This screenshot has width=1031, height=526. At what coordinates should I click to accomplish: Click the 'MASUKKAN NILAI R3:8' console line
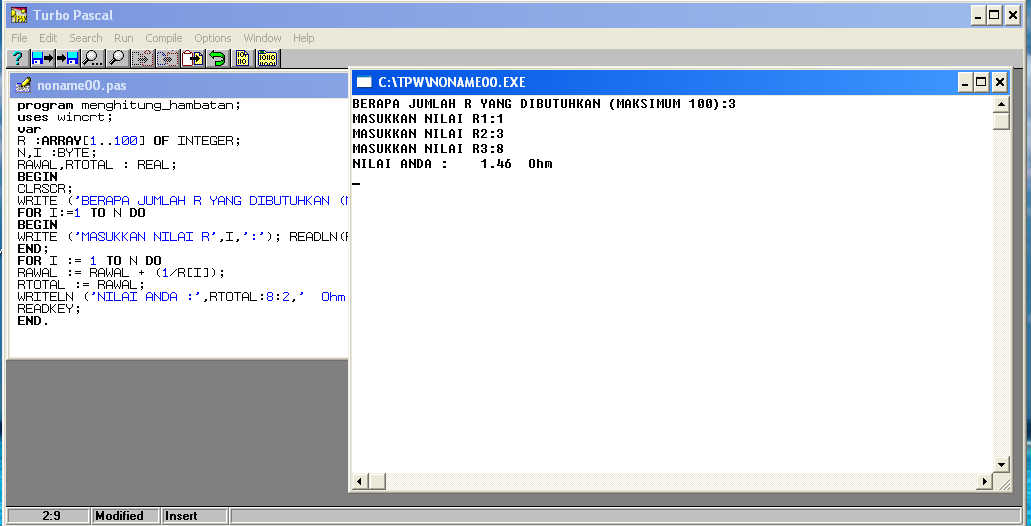[428, 149]
